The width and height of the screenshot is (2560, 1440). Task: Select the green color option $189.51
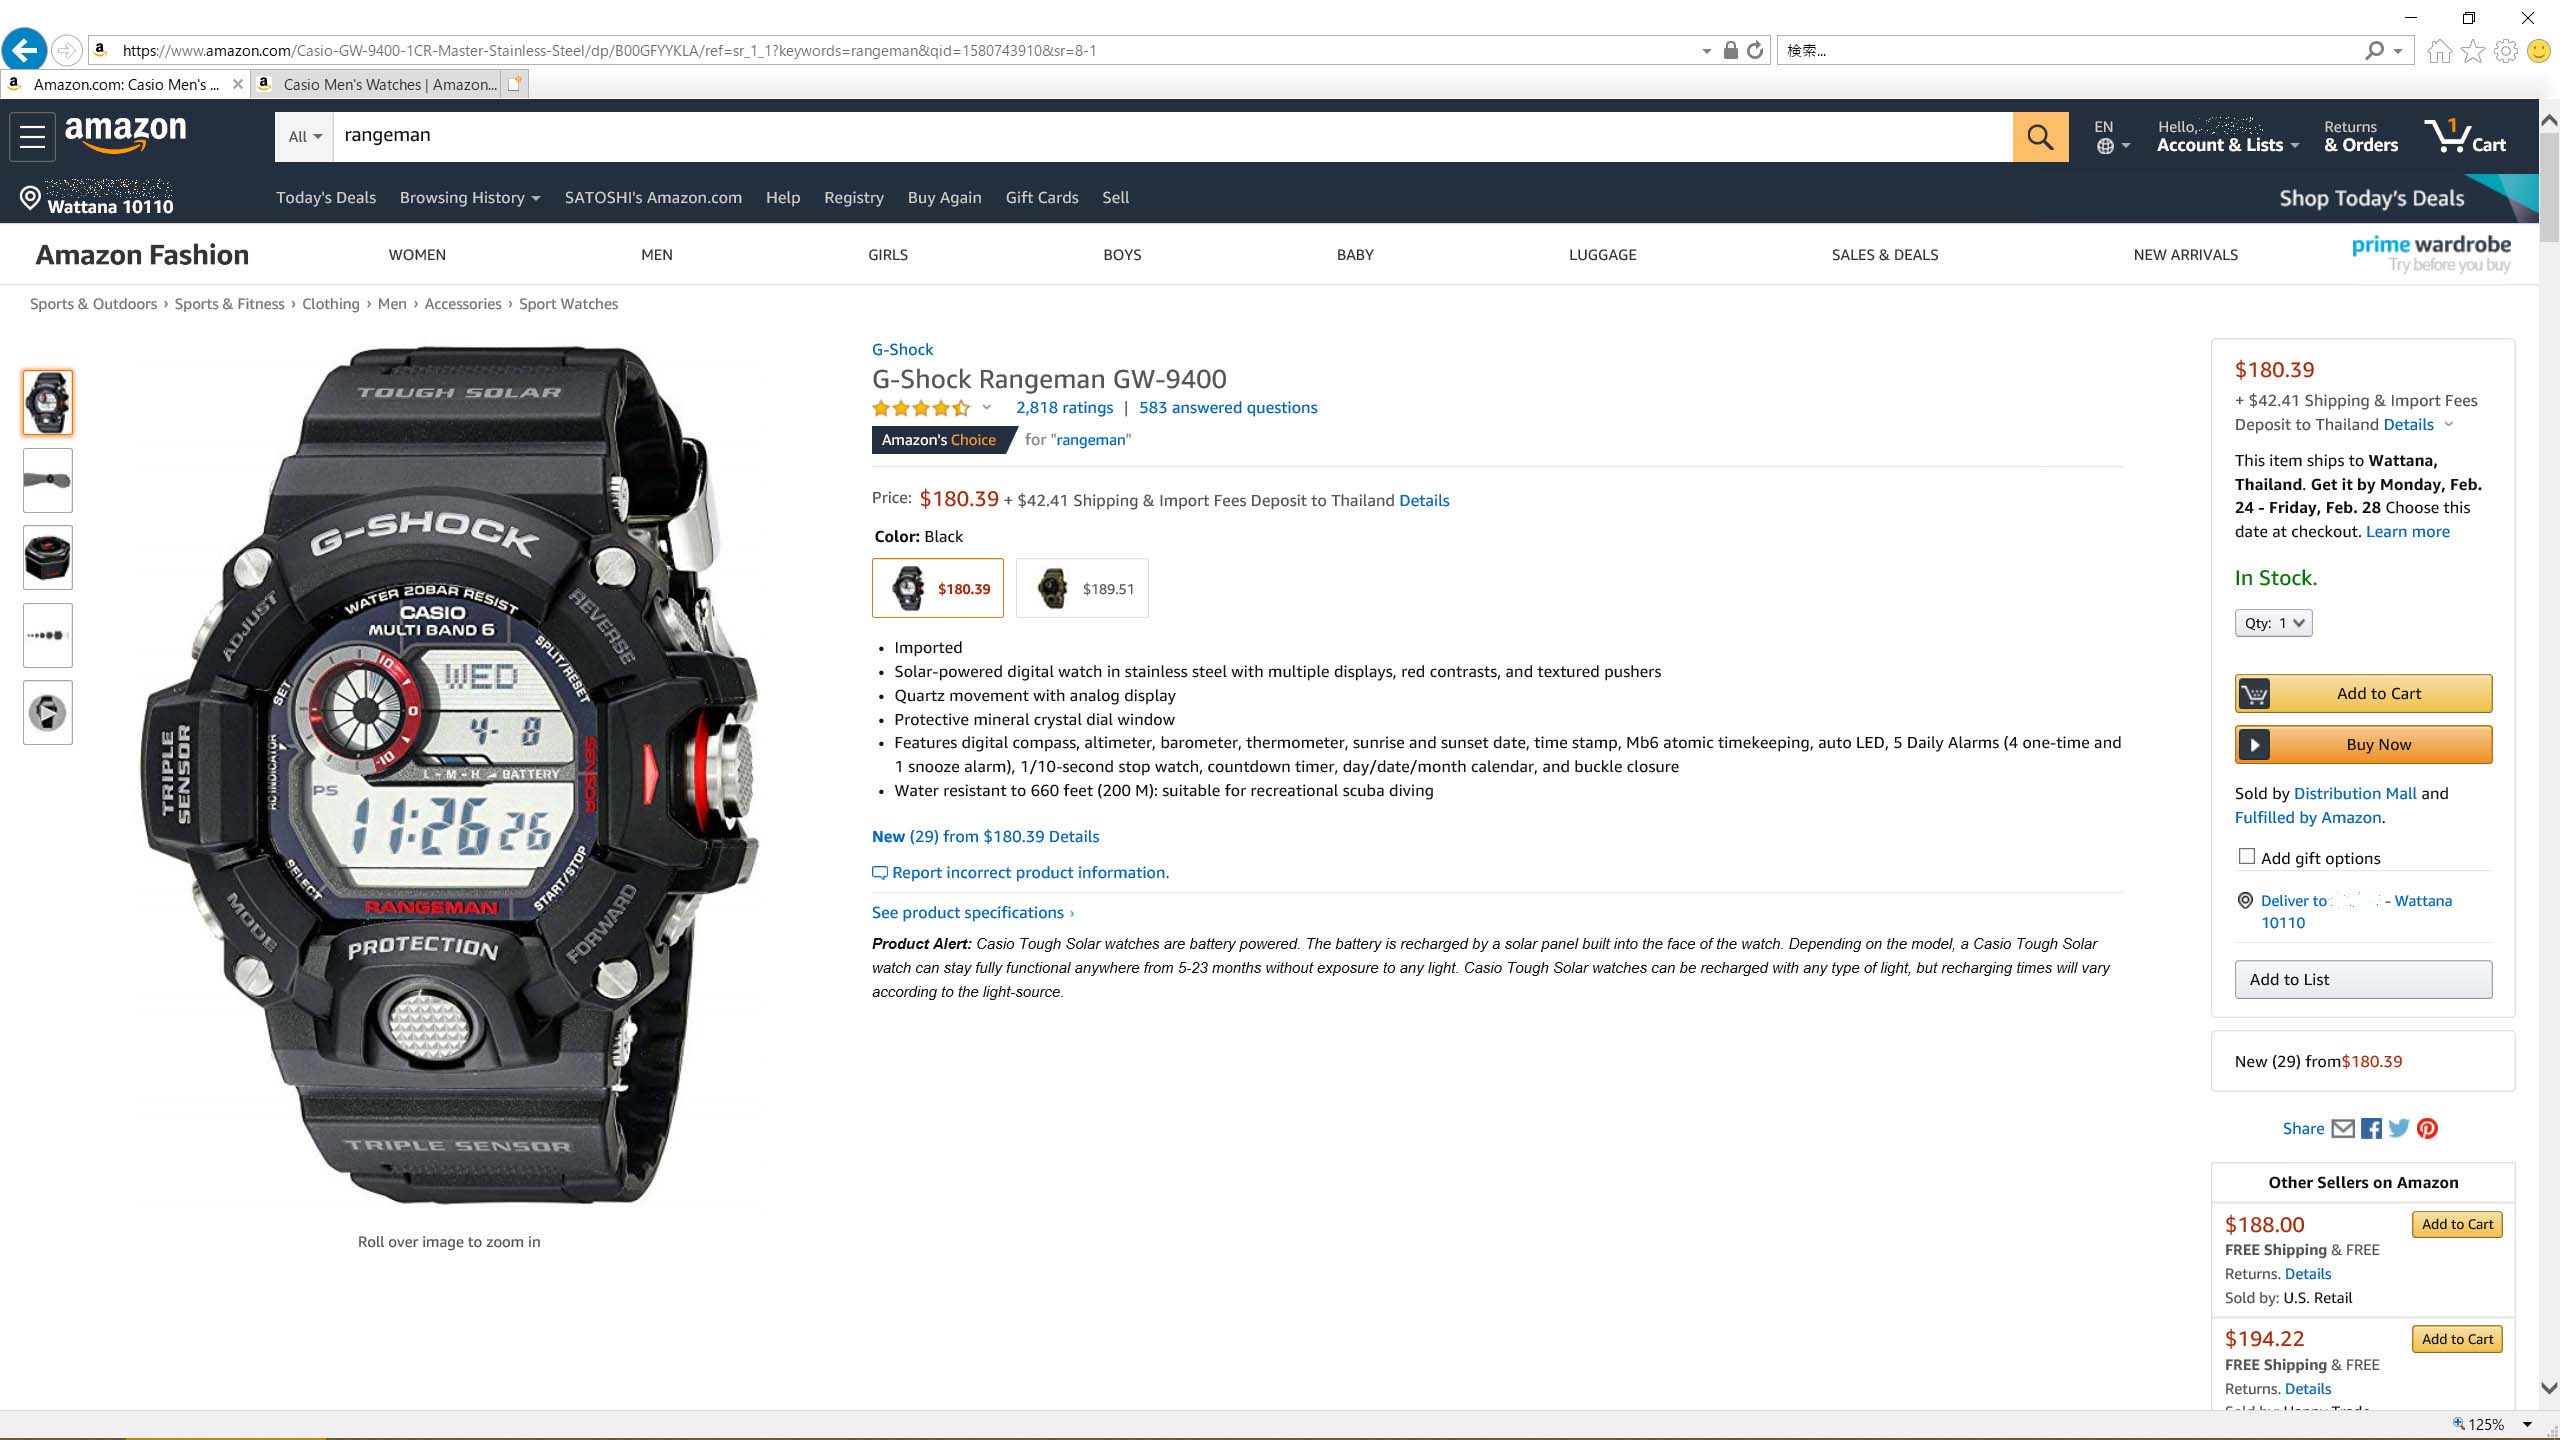(x=1082, y=588)
